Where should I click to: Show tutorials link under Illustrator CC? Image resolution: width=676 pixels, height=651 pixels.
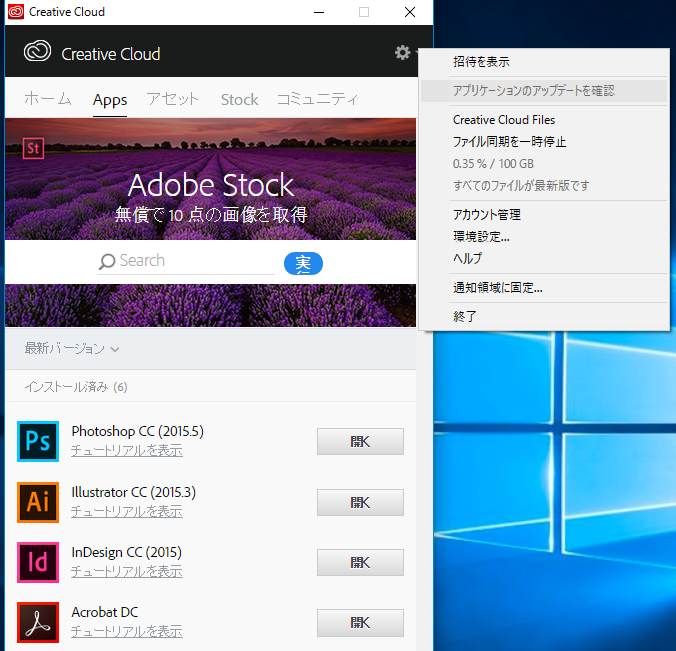click(127, 512)
